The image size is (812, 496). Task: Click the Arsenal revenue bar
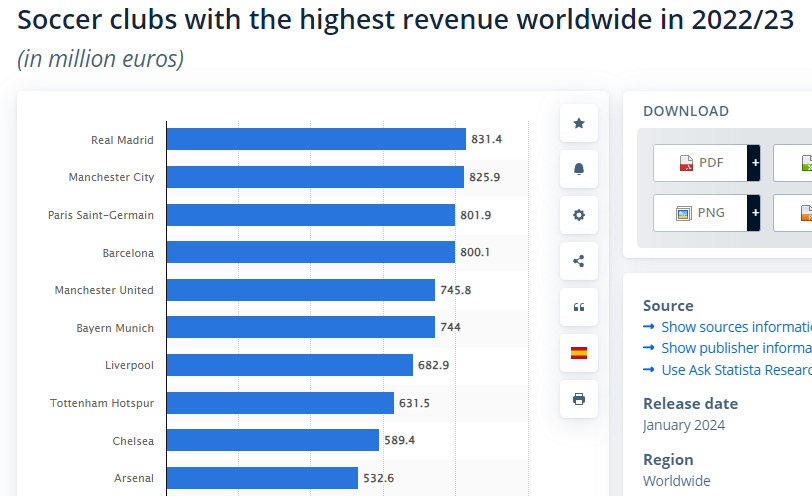(x=262, y=478)
